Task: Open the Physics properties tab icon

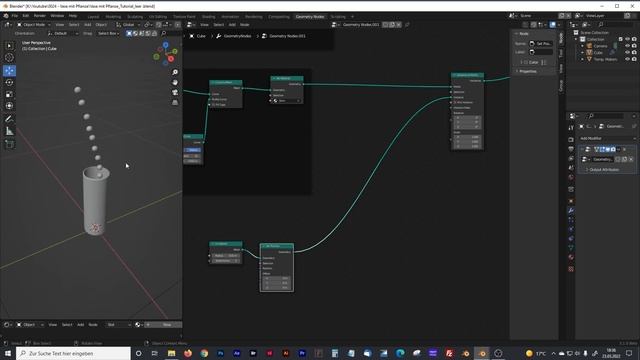Action: (571, 229)
